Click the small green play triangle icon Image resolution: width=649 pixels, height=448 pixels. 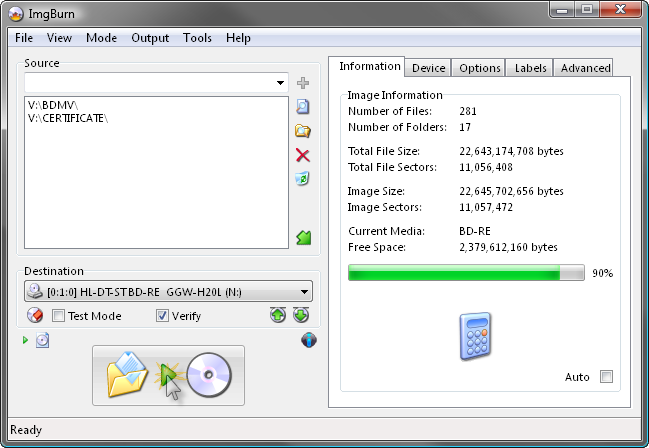tap(25, 340)
